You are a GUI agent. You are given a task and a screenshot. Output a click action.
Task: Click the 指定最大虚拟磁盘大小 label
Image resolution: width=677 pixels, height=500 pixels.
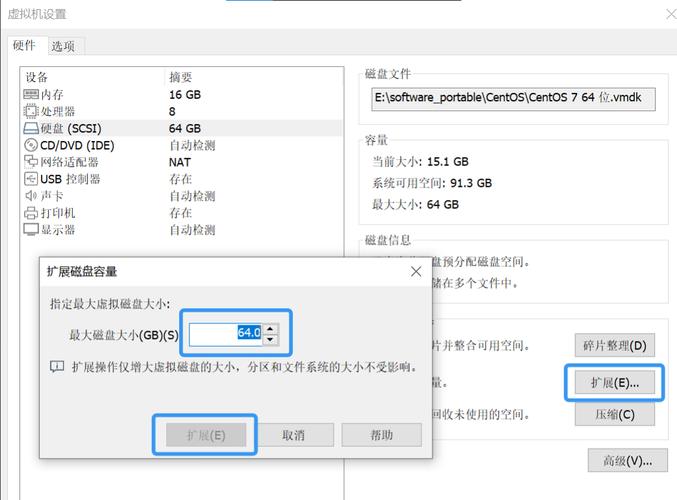coord(110,304)
